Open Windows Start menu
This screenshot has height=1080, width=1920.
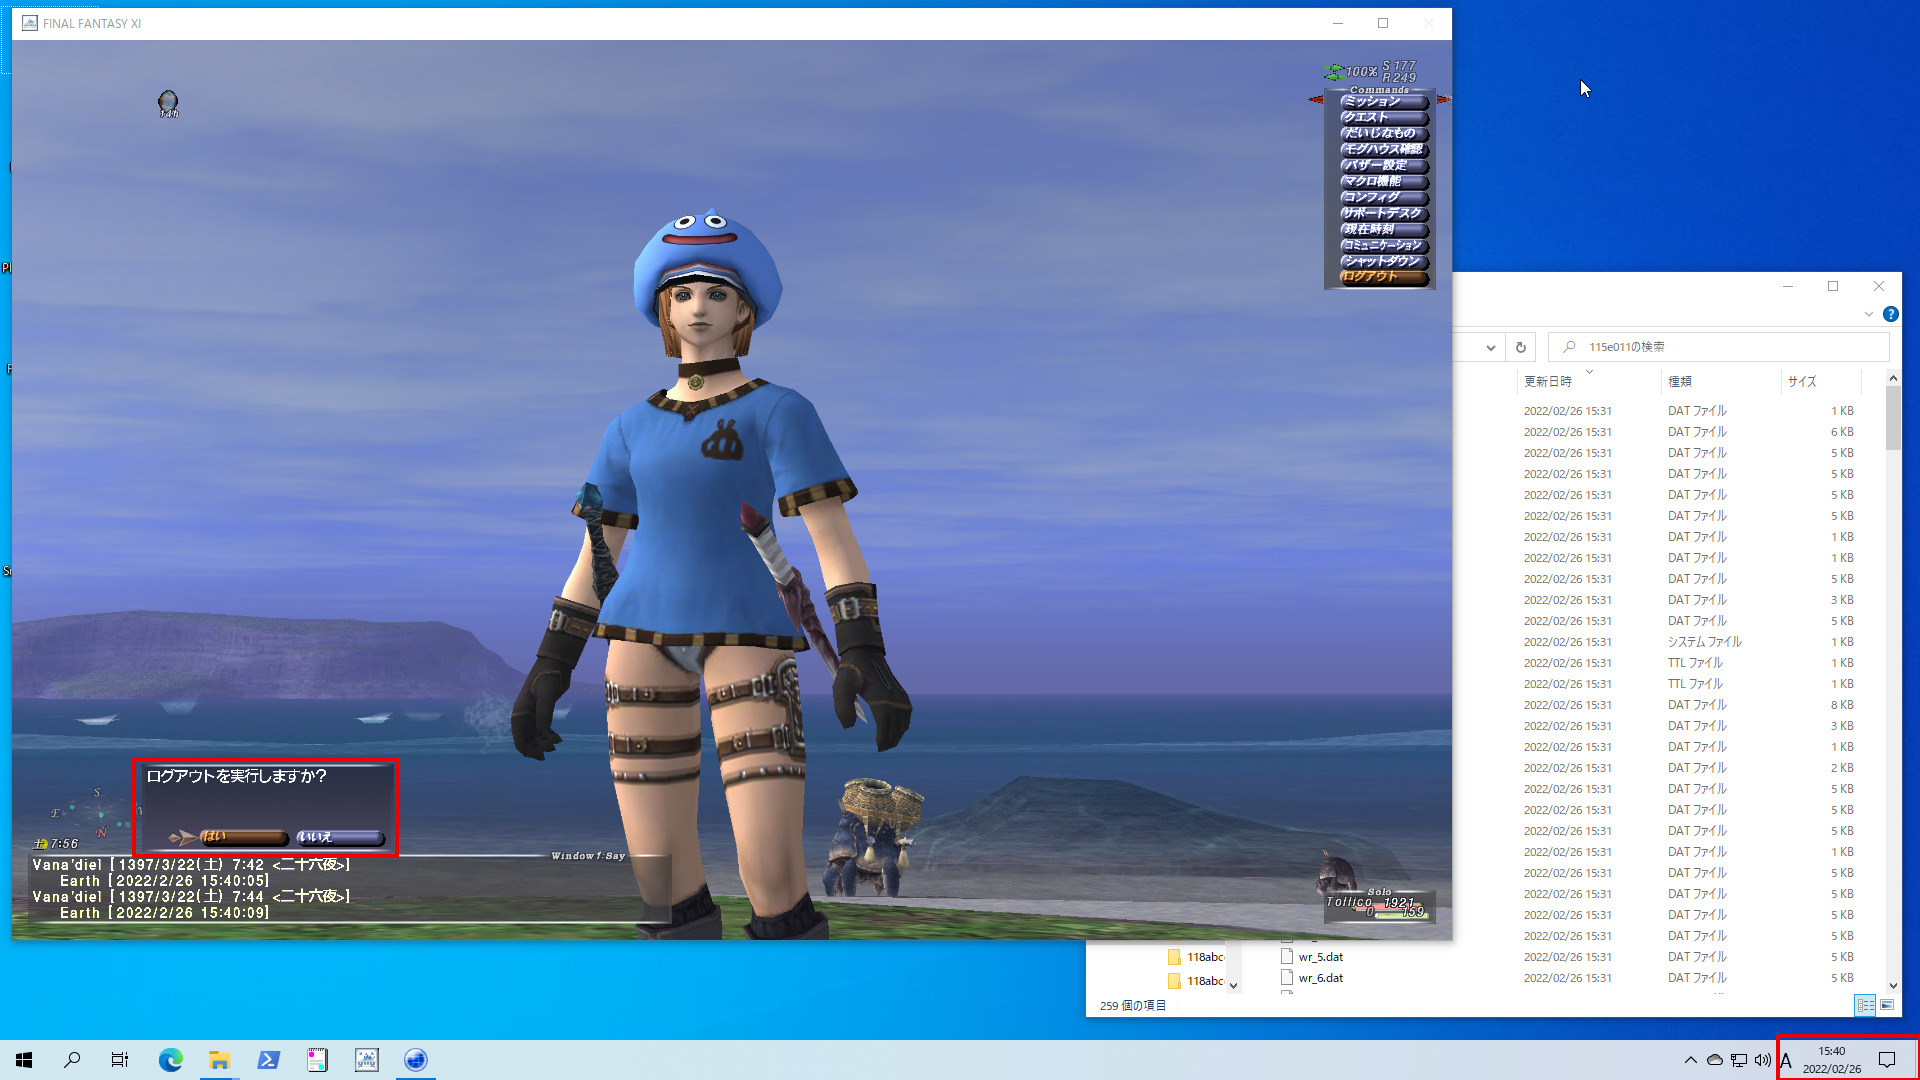[24, 1060]
